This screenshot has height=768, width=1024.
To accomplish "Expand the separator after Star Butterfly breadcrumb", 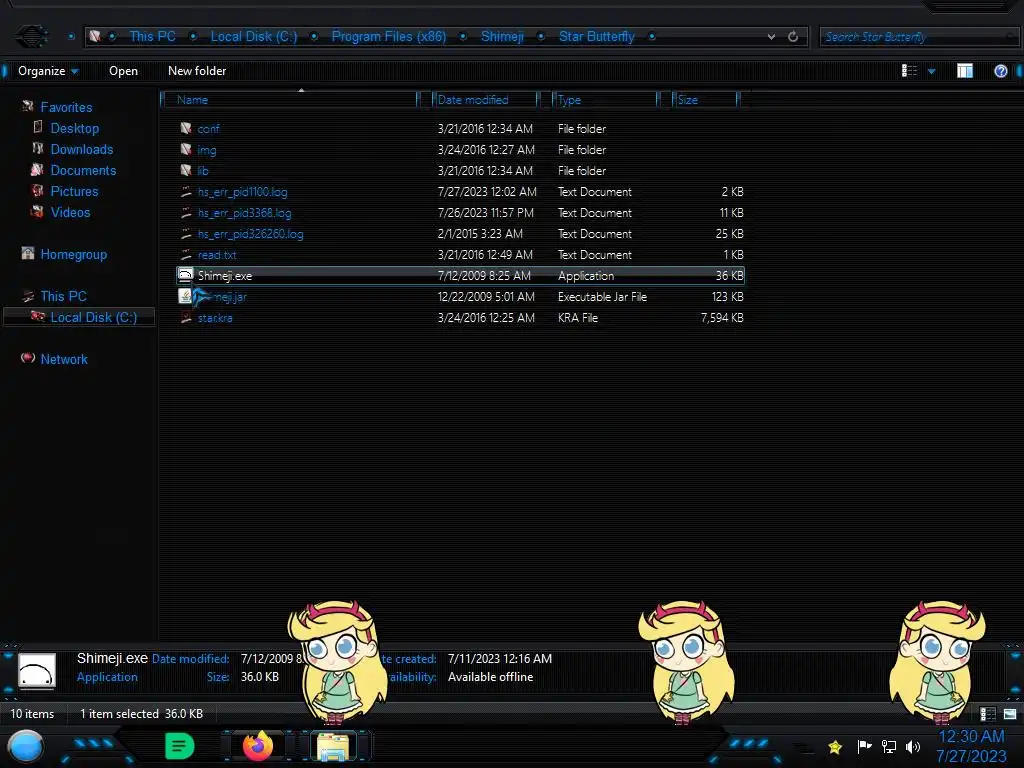I will 652,37.
